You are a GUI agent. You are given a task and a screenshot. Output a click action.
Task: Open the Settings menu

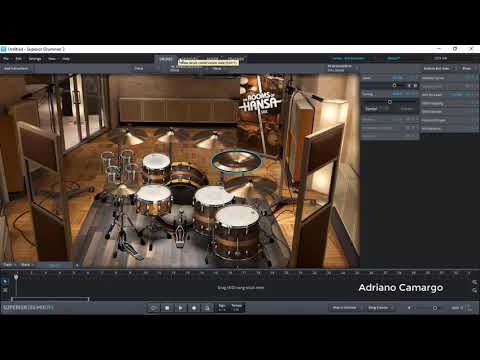point(35,59)
